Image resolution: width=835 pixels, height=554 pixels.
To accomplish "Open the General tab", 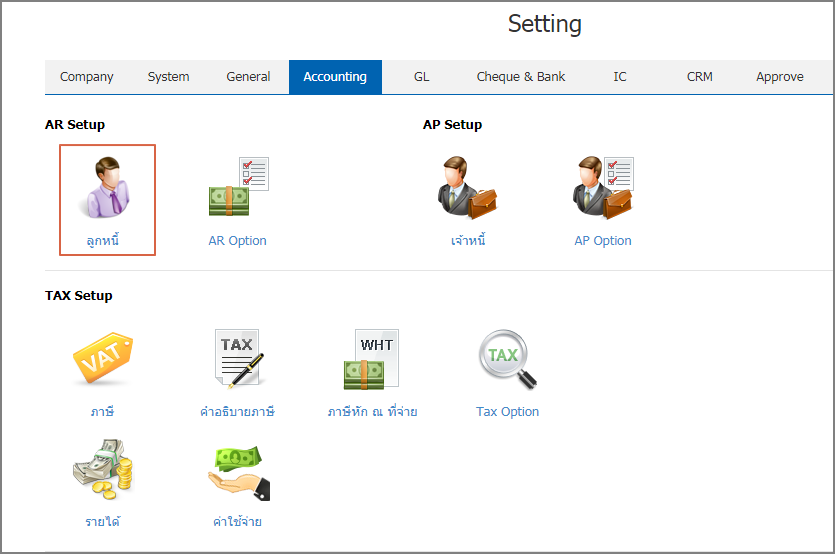I will pyautogui.click(x=248, y=77).
